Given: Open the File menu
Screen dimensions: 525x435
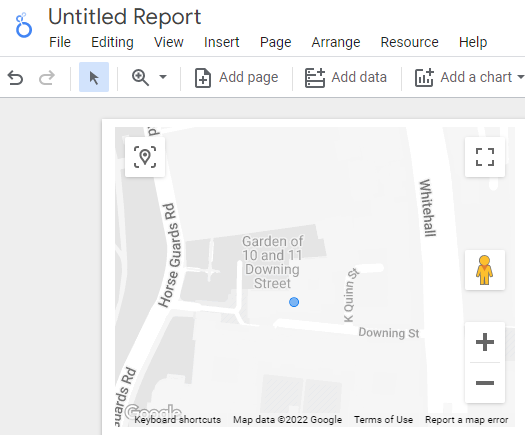Looking at the screenshot, I should pos(60,43).
